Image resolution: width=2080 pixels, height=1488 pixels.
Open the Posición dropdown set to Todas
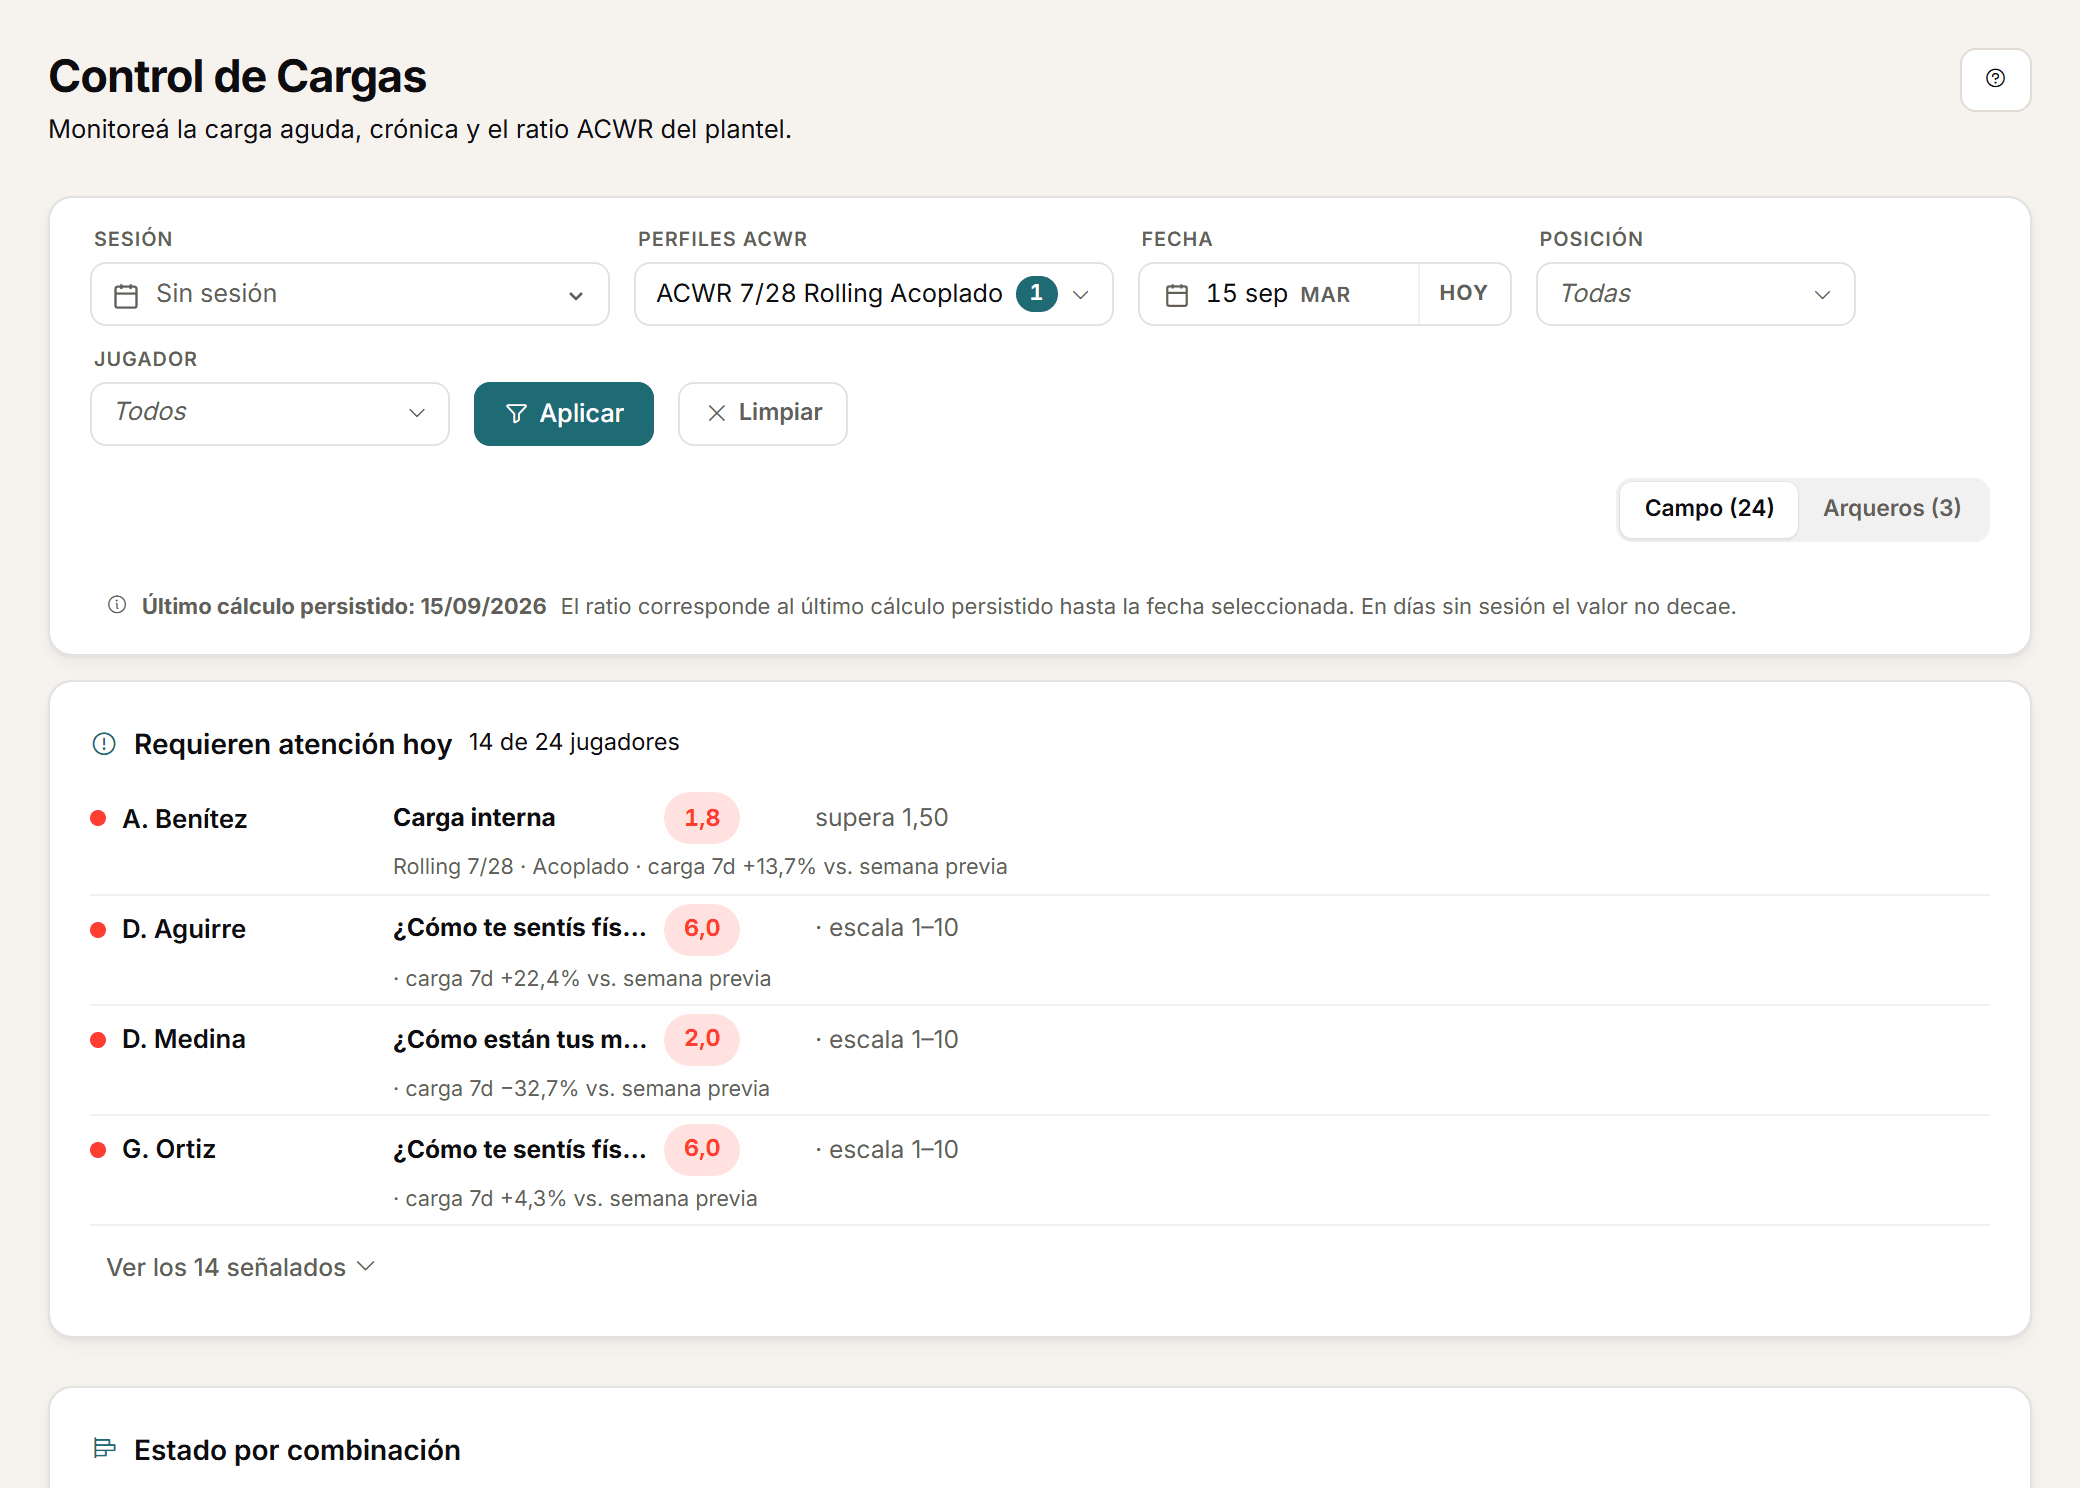[1695, 294]
